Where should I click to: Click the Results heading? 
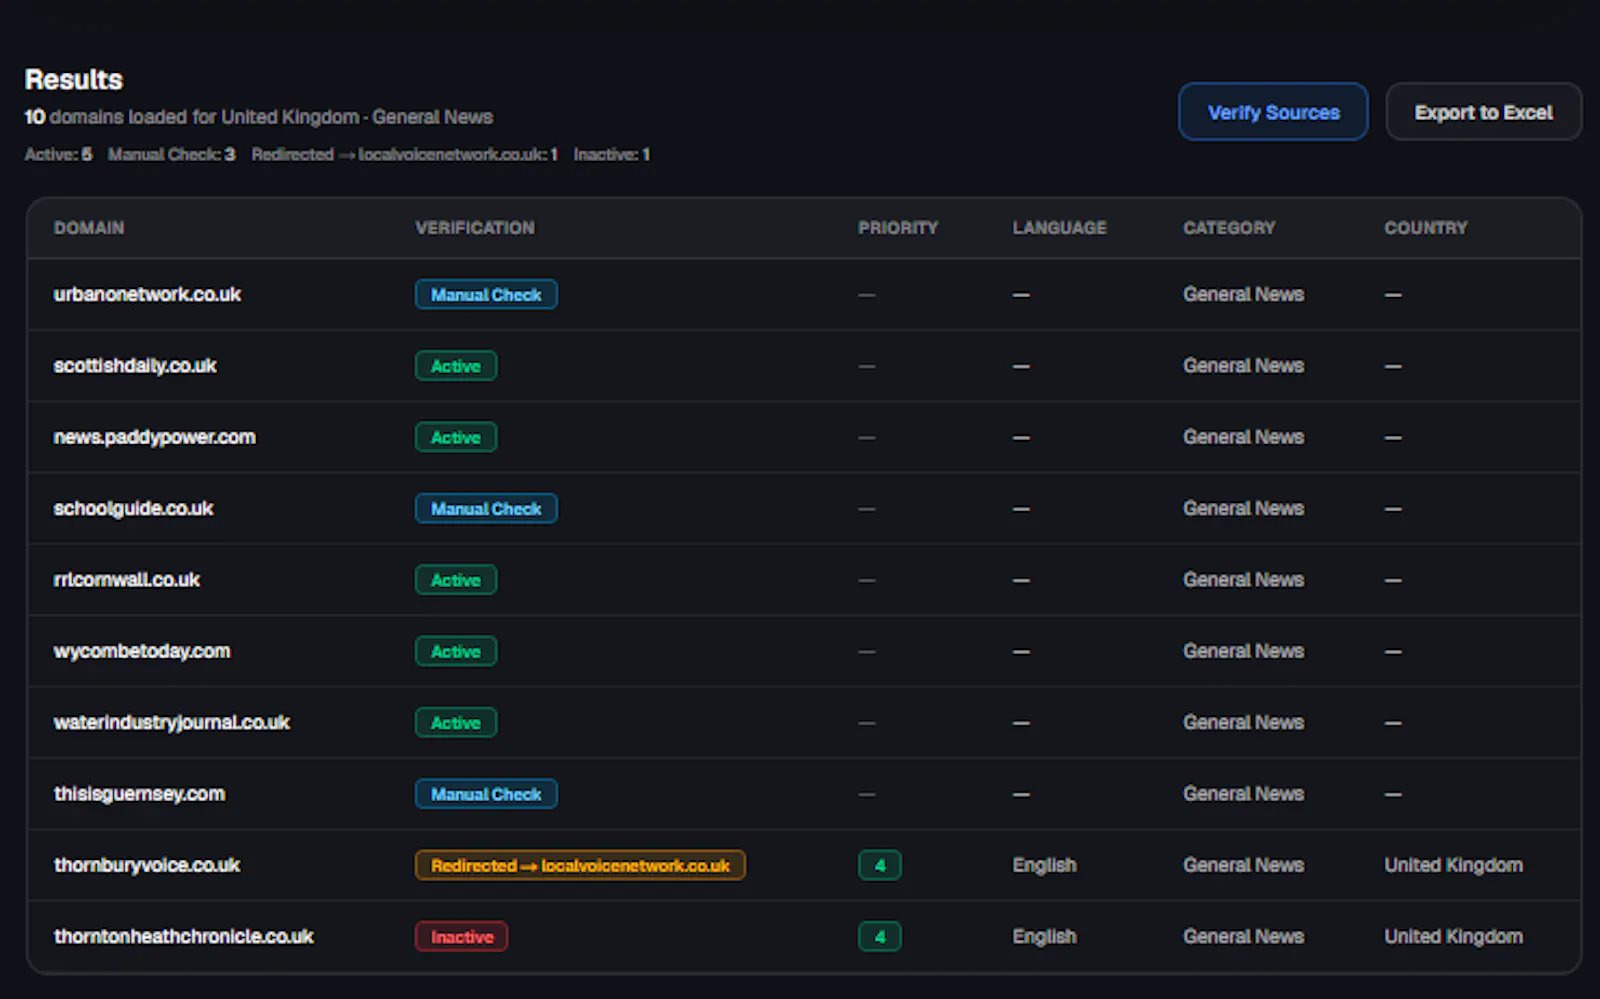pyautogui.click(x=74, y=80)
